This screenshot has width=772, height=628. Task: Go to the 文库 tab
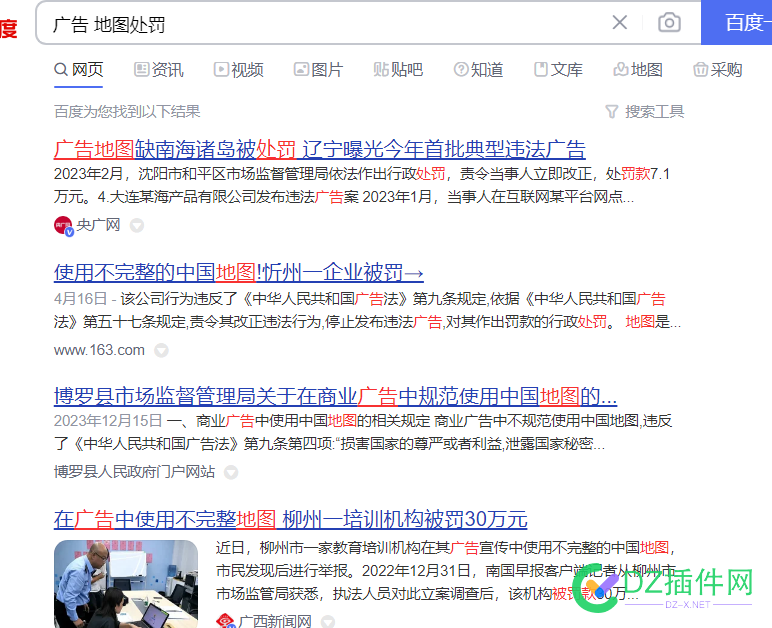click(x=558, y=69)
